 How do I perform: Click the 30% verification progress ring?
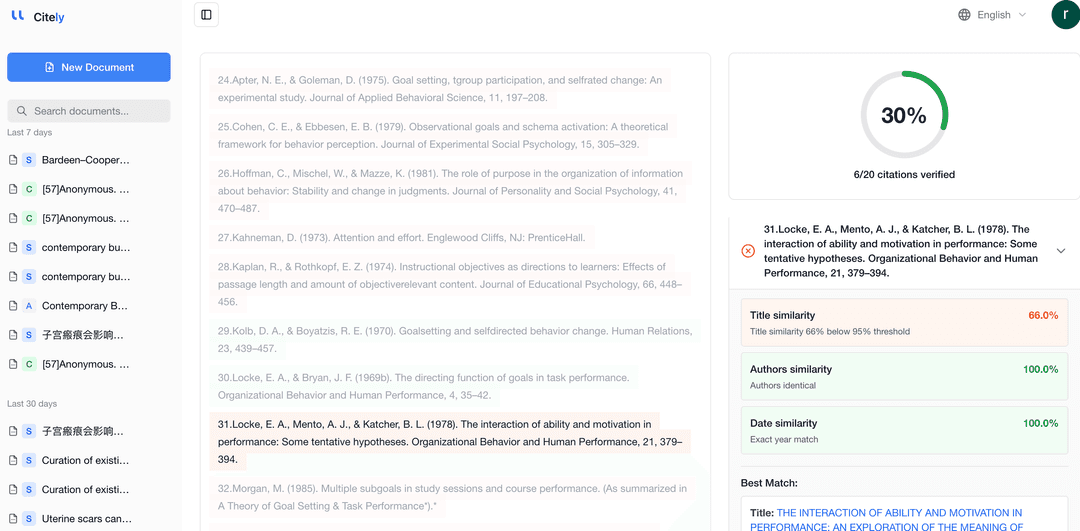[x=903, y=115]
